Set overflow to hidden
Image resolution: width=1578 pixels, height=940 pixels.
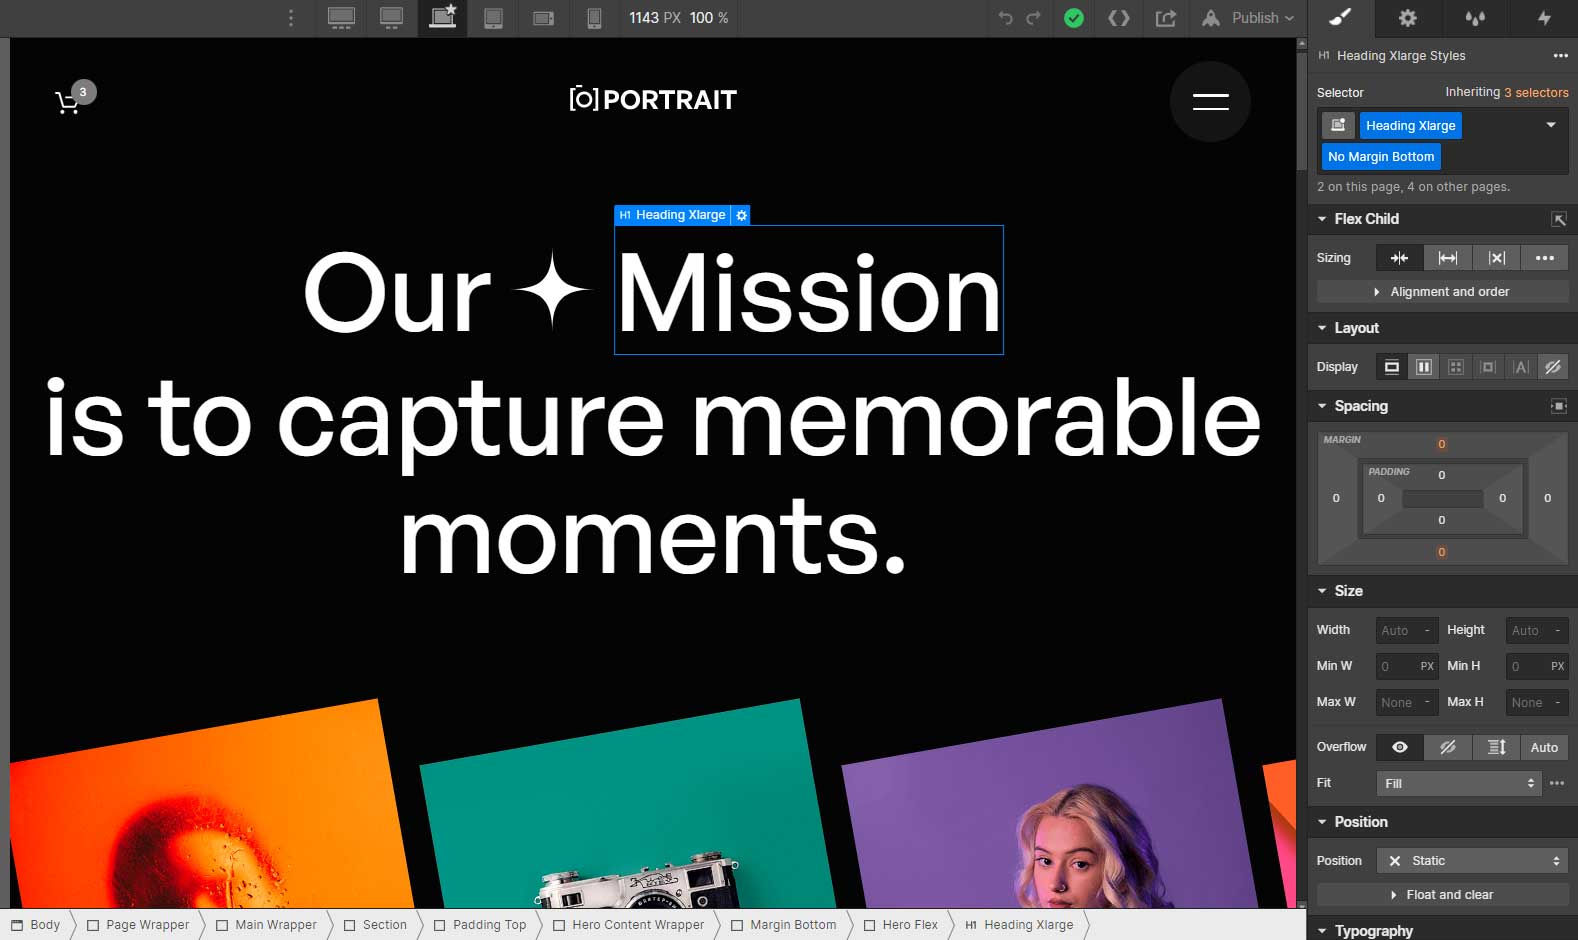(x=1448, y=747)
